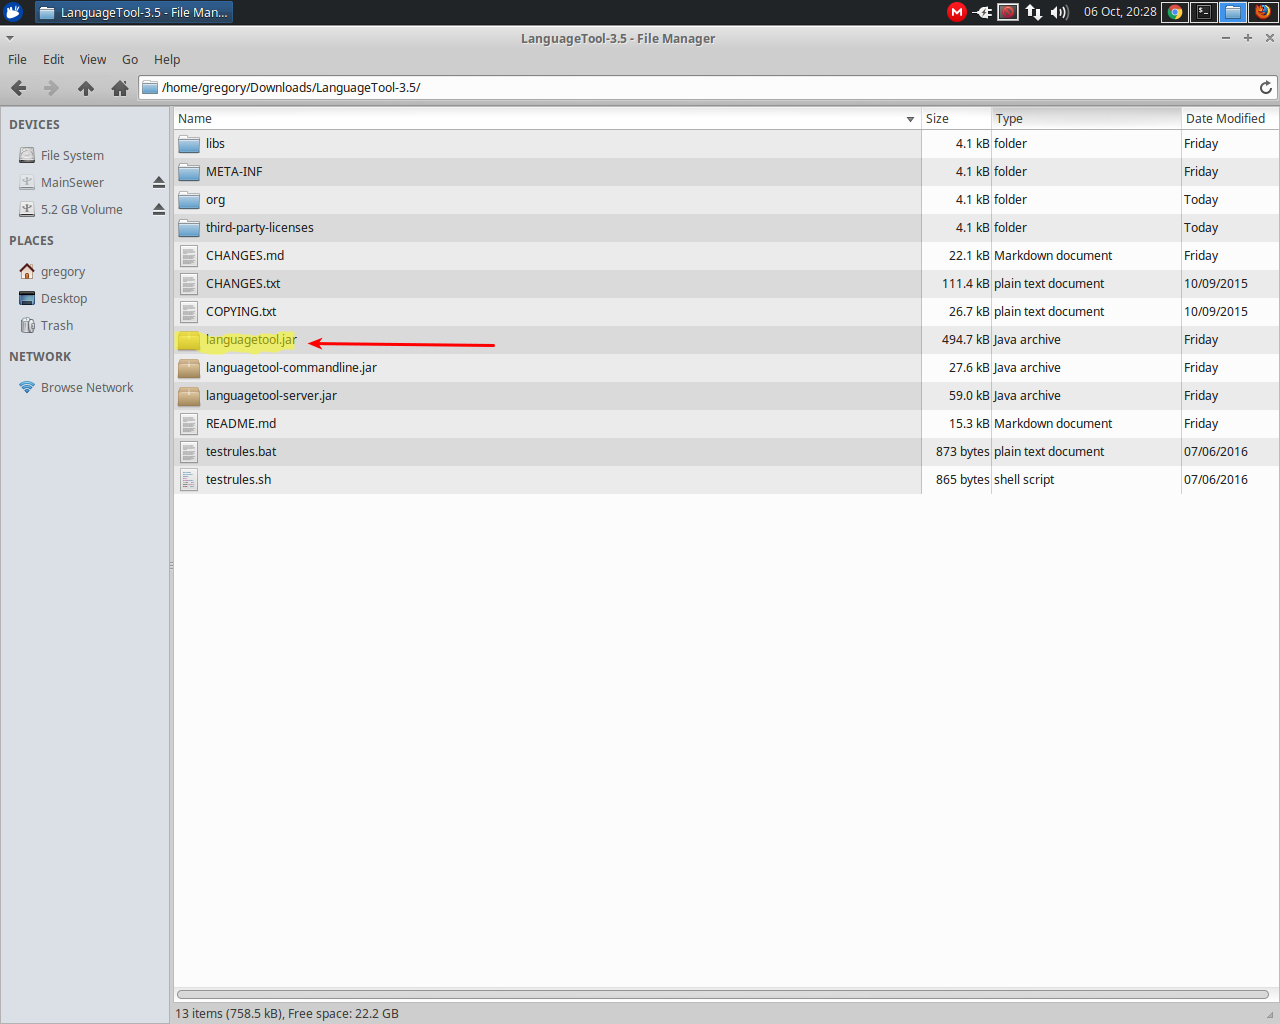Select the libs folder icon
Image resolution: width=1280 pixels, height=1024 pixels.
pos(189,144)
